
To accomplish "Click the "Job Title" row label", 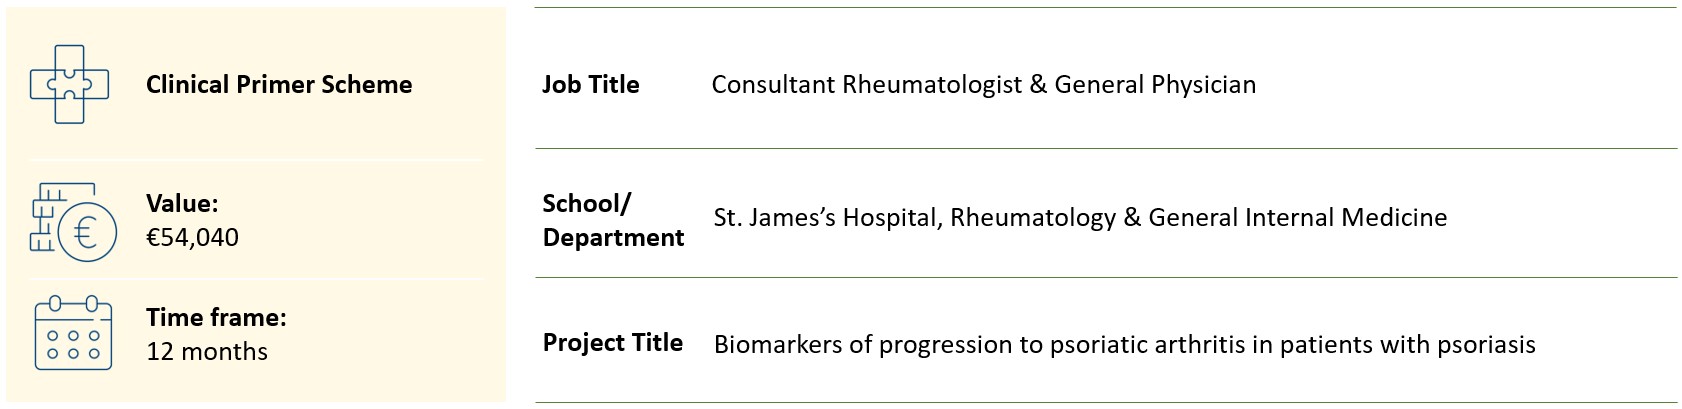I will click(590, 85).
